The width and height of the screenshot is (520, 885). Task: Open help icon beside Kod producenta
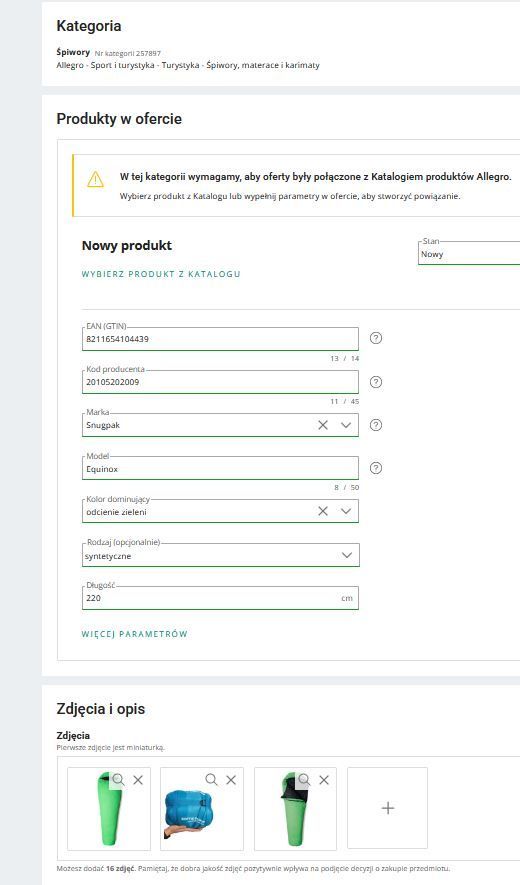coord(375,382)
